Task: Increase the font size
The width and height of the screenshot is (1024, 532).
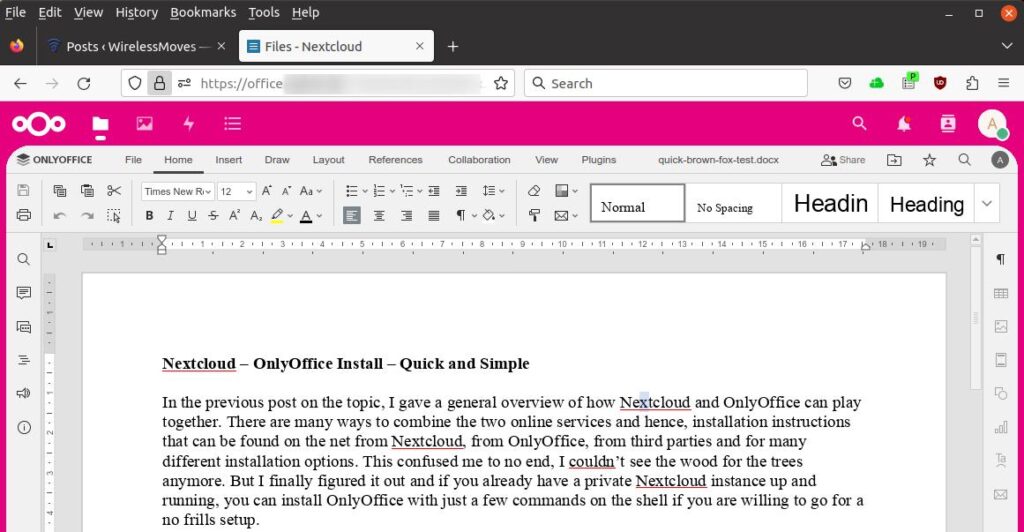Action: [266, 191]
